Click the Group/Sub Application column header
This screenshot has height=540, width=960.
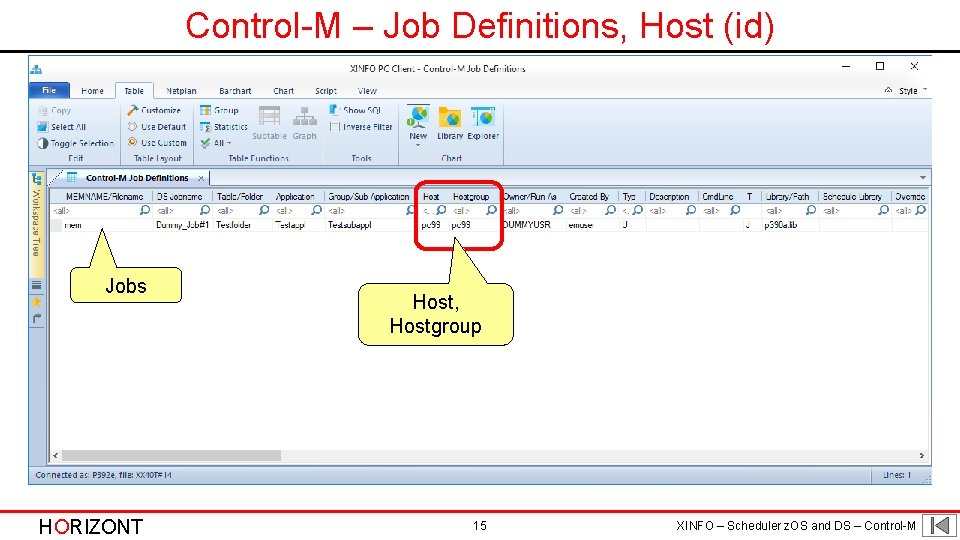pos(370,197)
